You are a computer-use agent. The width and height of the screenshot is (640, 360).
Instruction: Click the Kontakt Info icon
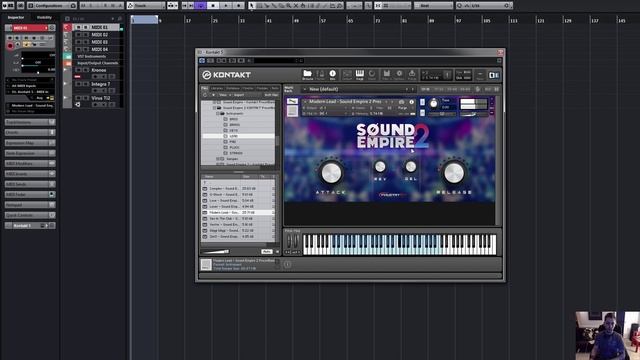click(x=332, y=74)
